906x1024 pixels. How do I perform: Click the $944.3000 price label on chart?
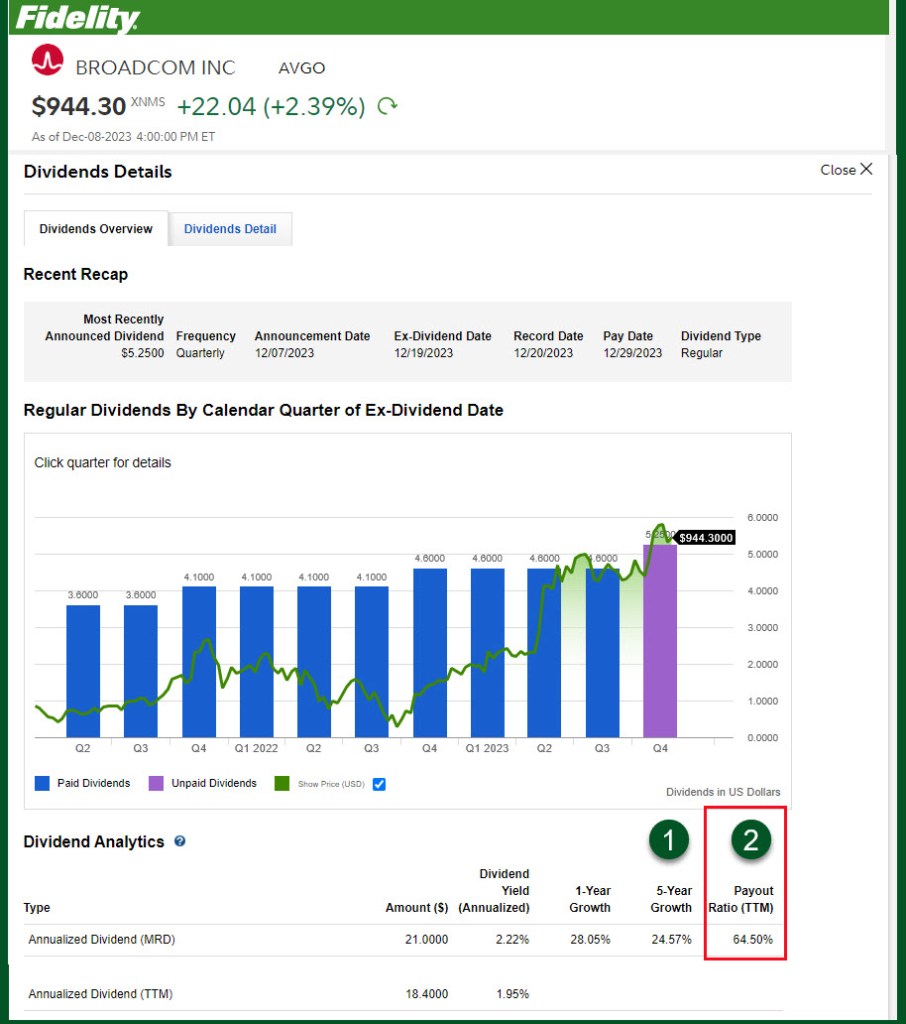(706, 538)
